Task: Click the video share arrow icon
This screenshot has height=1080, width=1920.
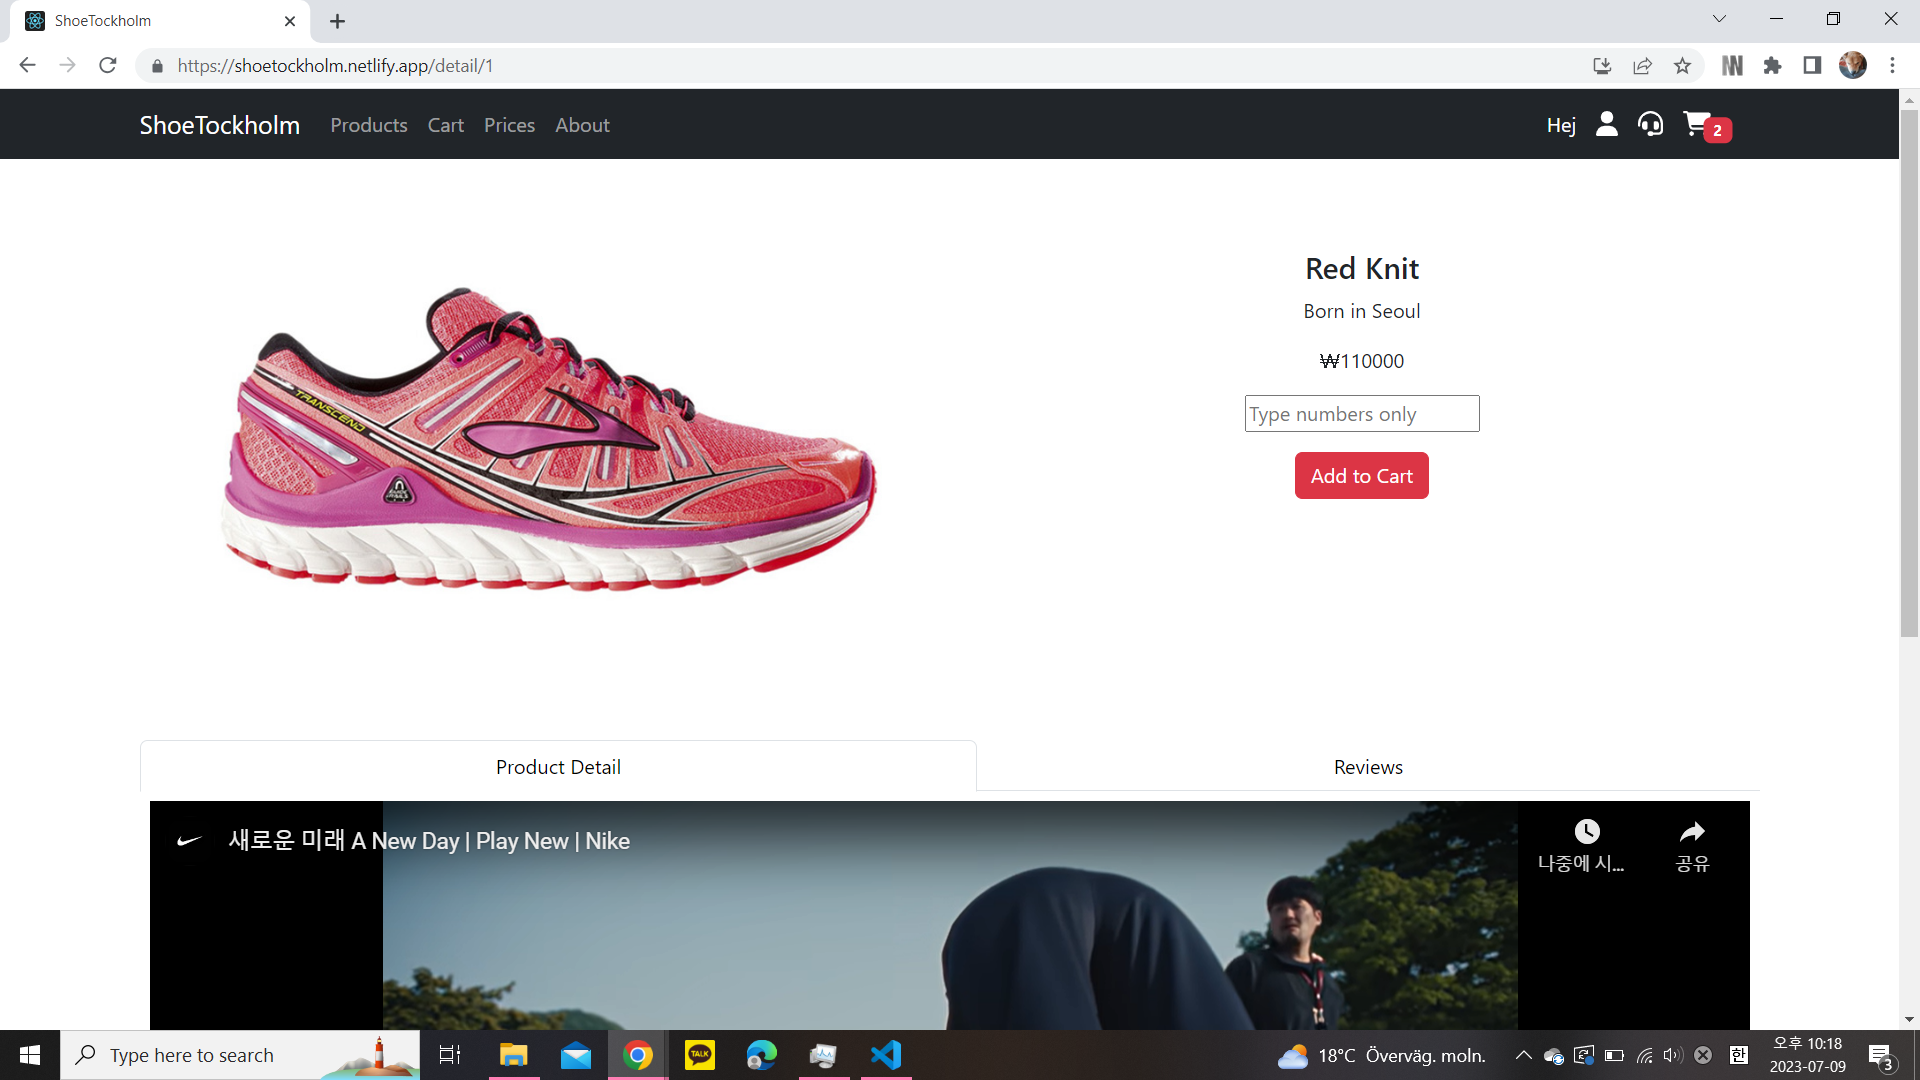Action: coord(1692,832)
